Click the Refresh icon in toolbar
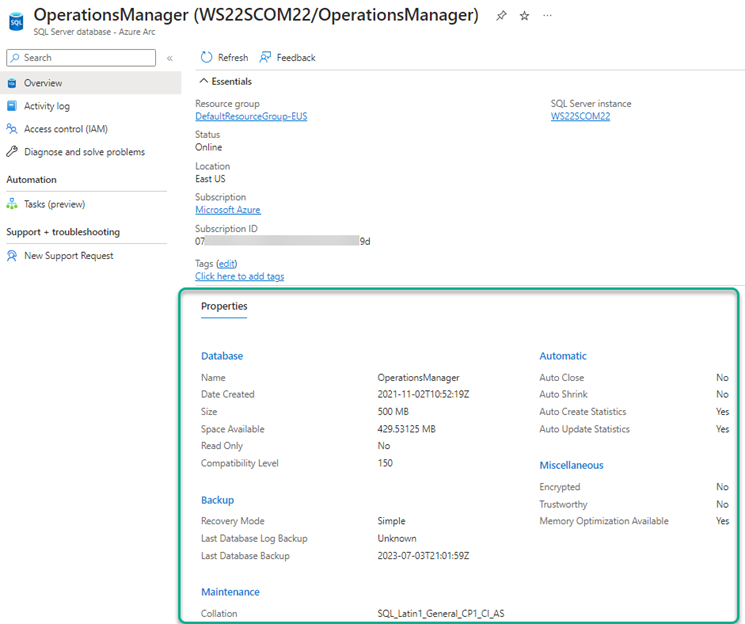Image resolution: width=745 pixels, height=624 pixels. point(207,58)
